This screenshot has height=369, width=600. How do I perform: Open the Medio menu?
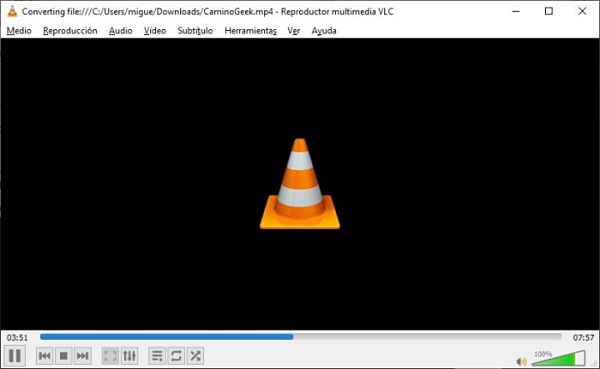click(x=19, y=31)
